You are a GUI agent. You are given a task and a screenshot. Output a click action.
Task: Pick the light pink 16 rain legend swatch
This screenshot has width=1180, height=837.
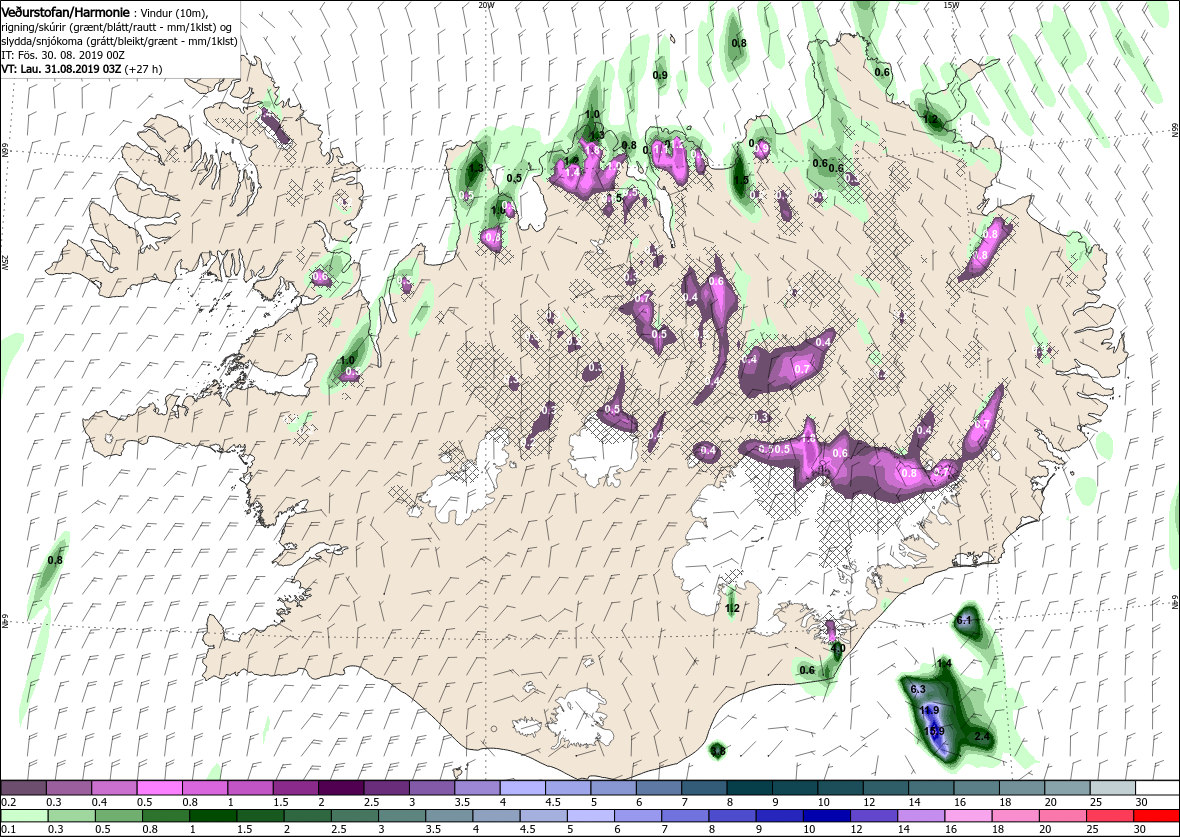968,817
